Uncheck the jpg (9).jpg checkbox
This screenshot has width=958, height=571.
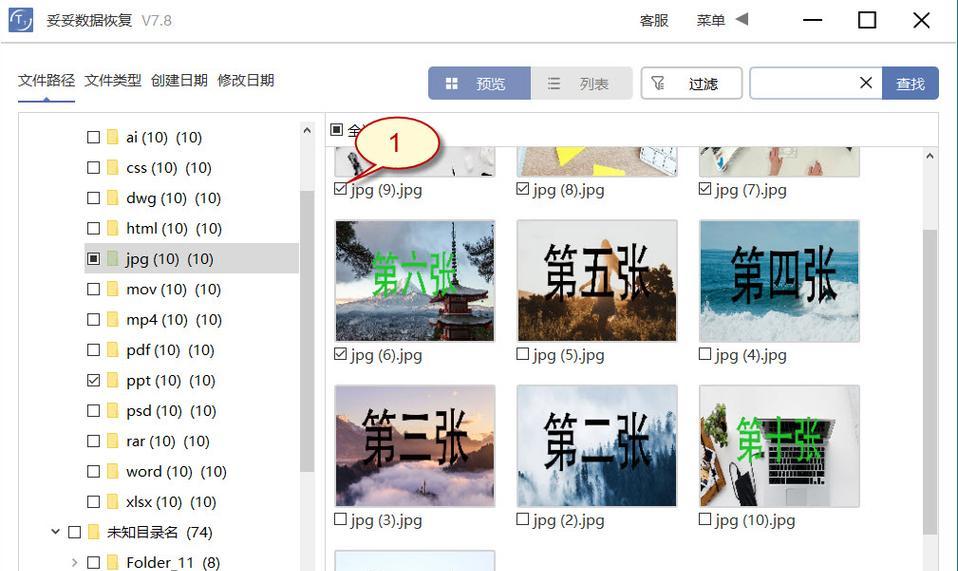(340, 189)
